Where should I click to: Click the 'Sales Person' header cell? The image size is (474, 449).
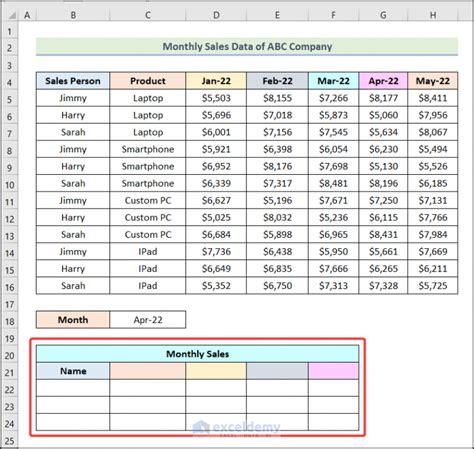pyautogui.click(x=73, y=81)
